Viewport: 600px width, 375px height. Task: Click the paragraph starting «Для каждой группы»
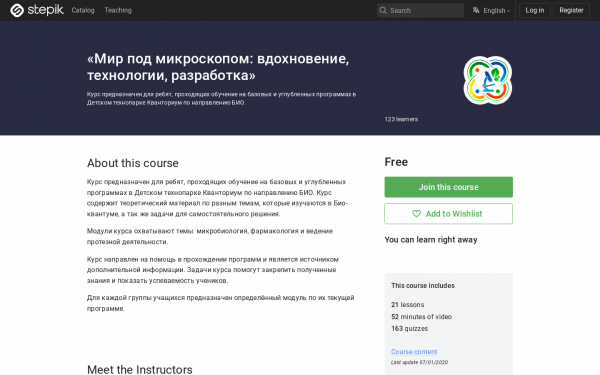(x=220, y=303)
